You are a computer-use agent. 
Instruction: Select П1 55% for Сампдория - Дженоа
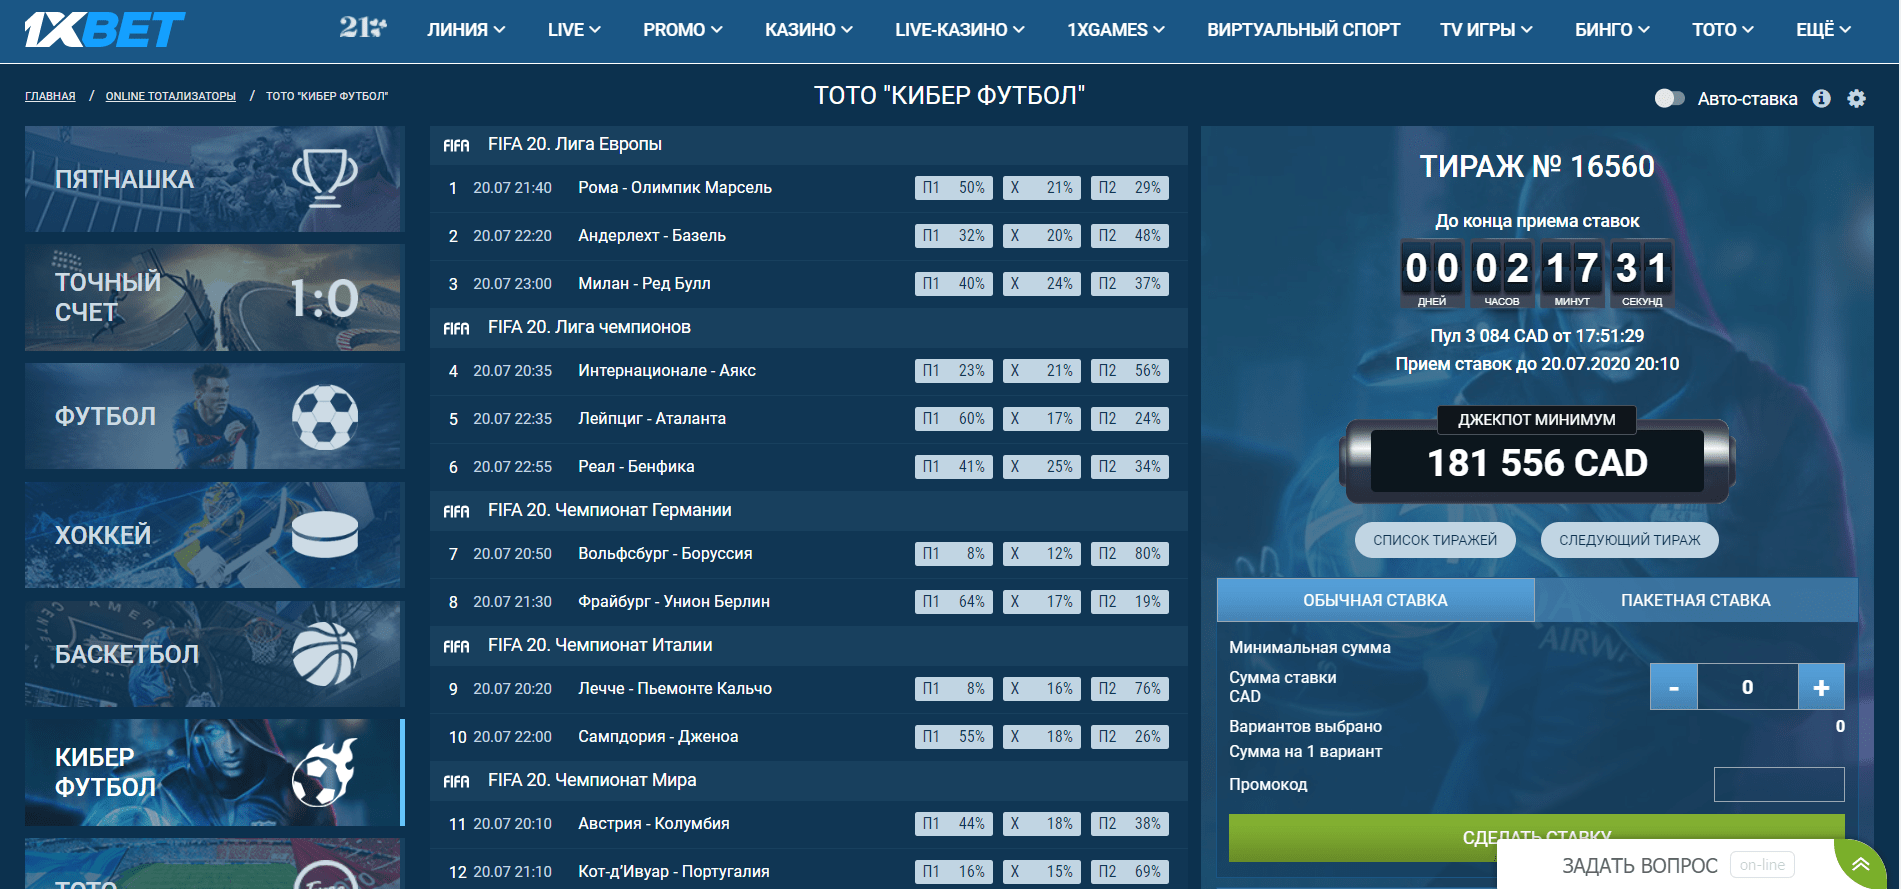(954, 737)
